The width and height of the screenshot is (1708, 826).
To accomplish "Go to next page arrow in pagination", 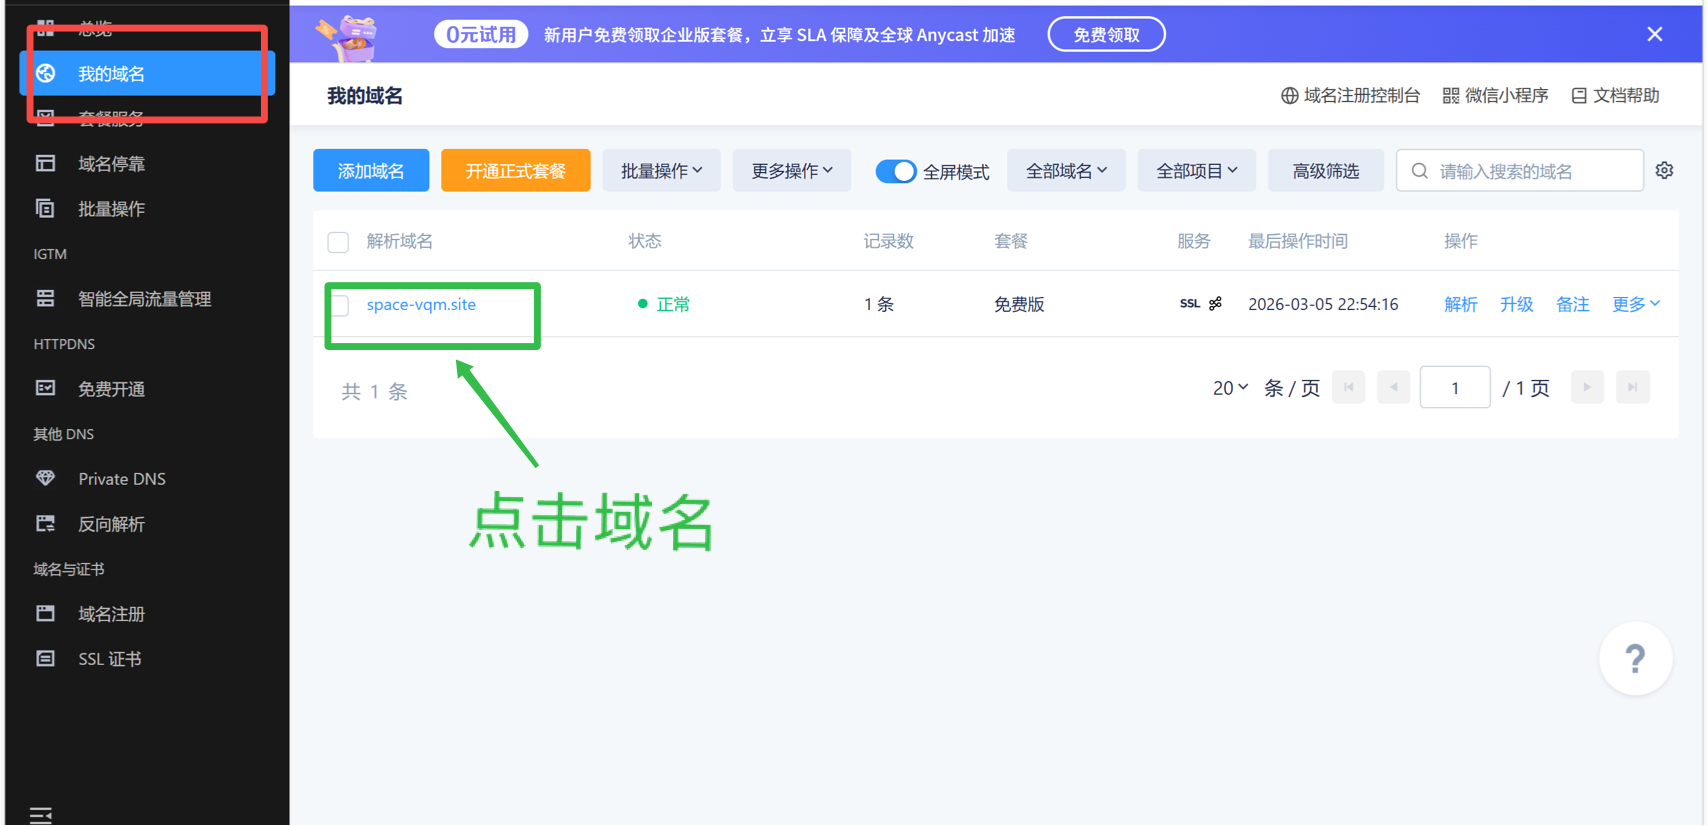I will 1587,388.
